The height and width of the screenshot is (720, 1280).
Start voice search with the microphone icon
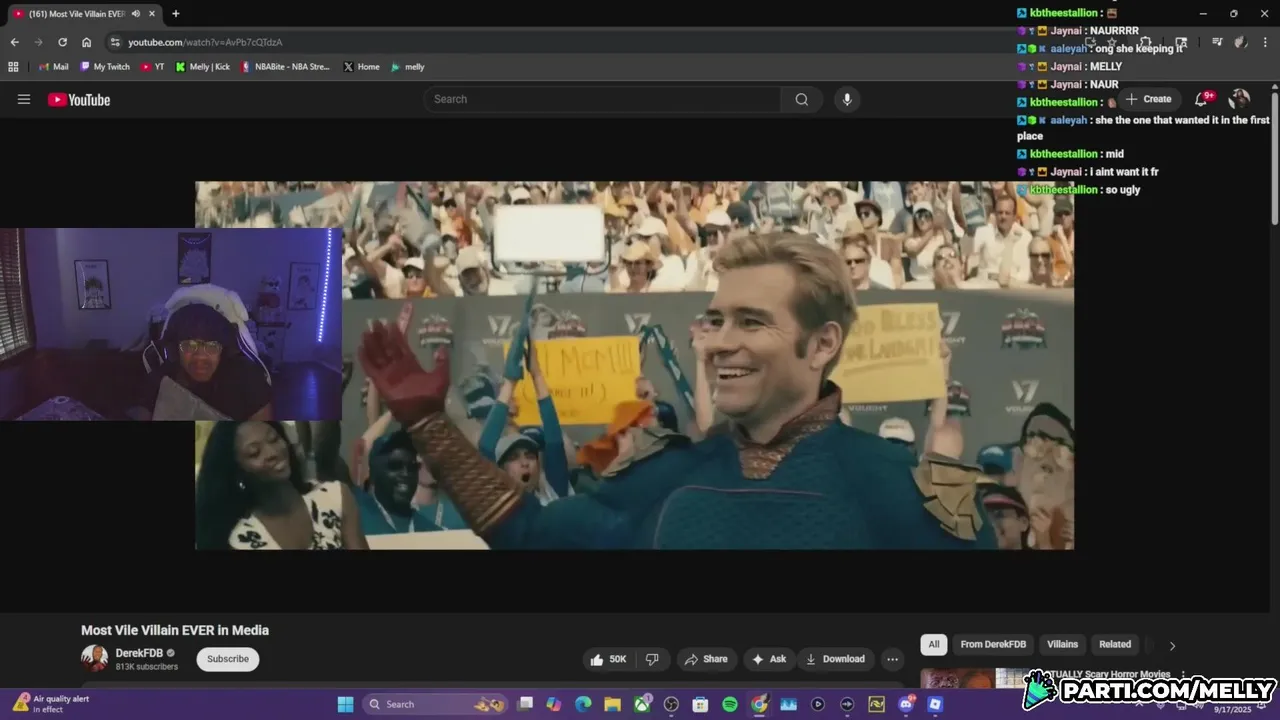[847, 99]
